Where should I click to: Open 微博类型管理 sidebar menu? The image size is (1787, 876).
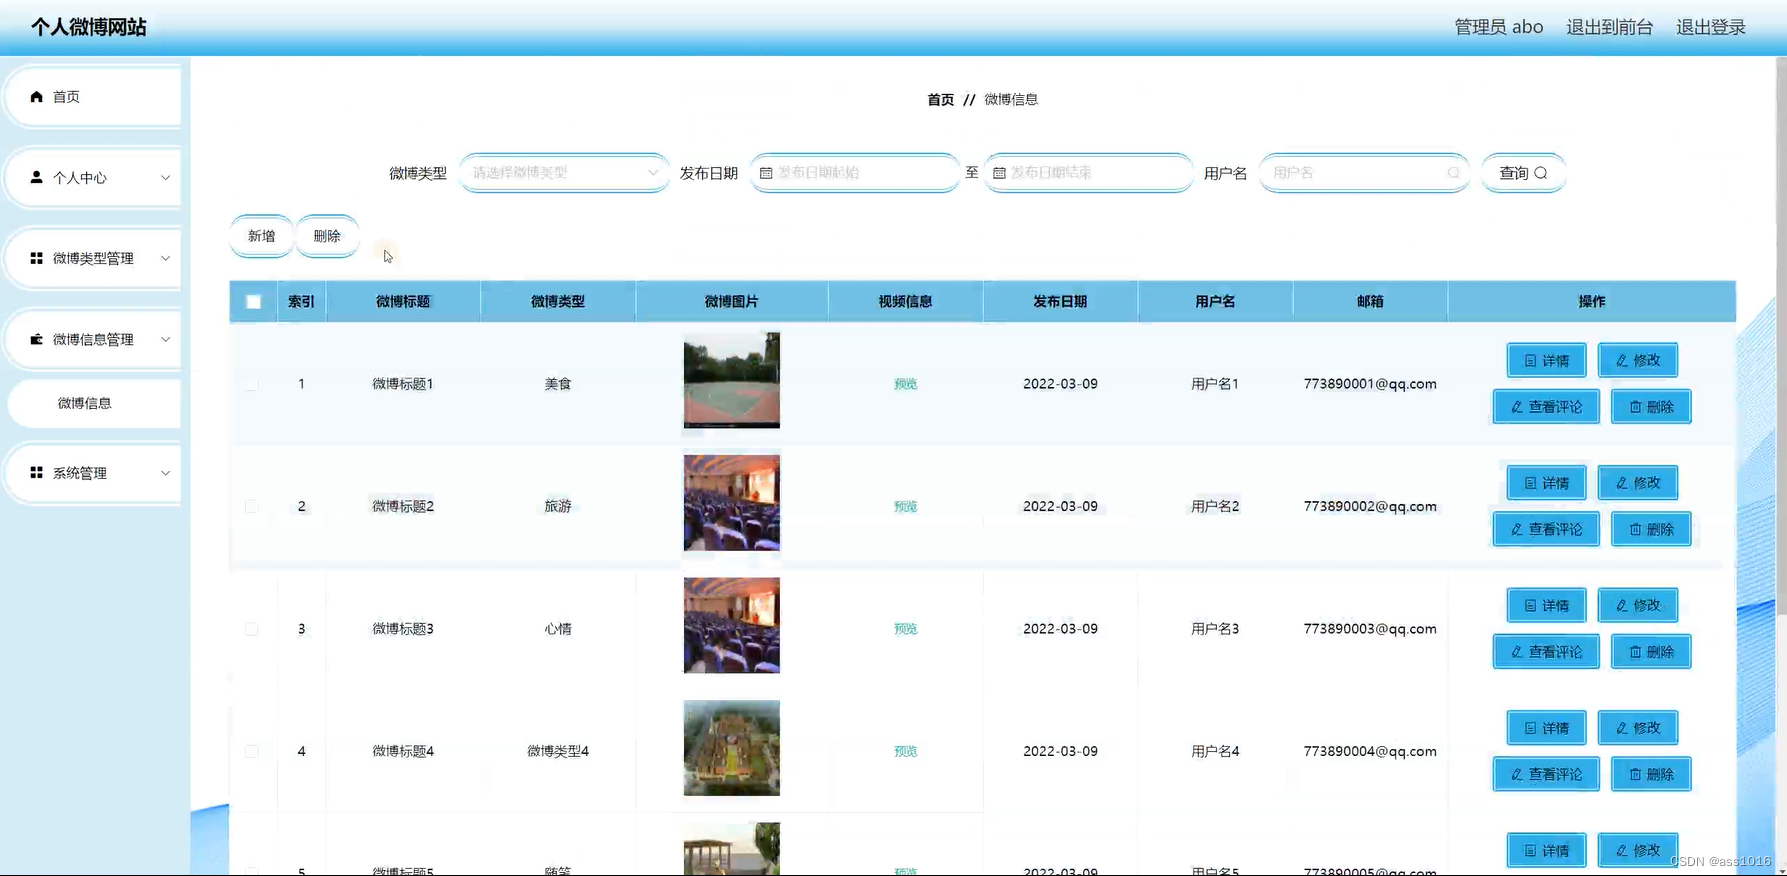92,258
